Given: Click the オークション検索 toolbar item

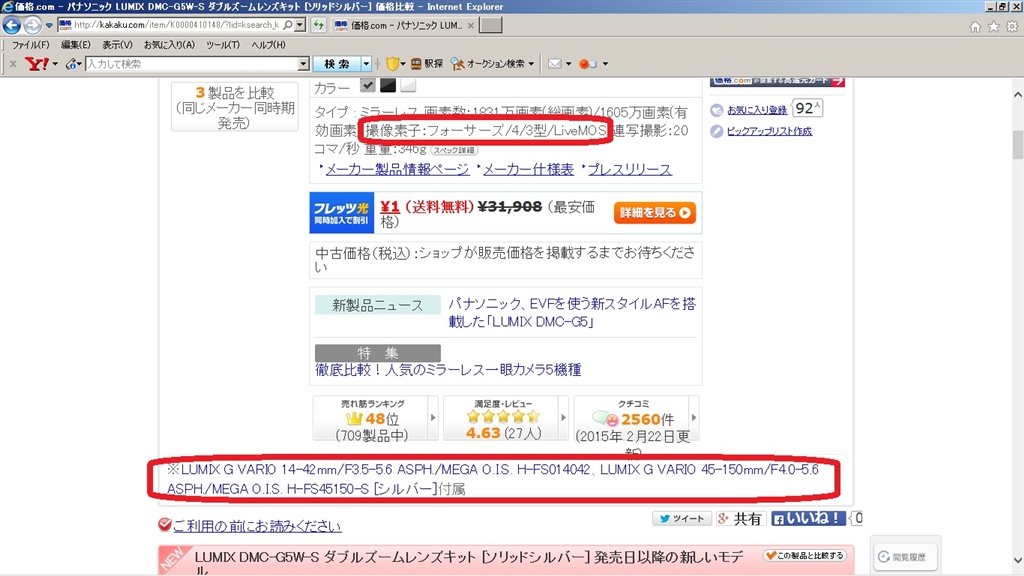Looking at the screenshot, I should pos(488,63).
